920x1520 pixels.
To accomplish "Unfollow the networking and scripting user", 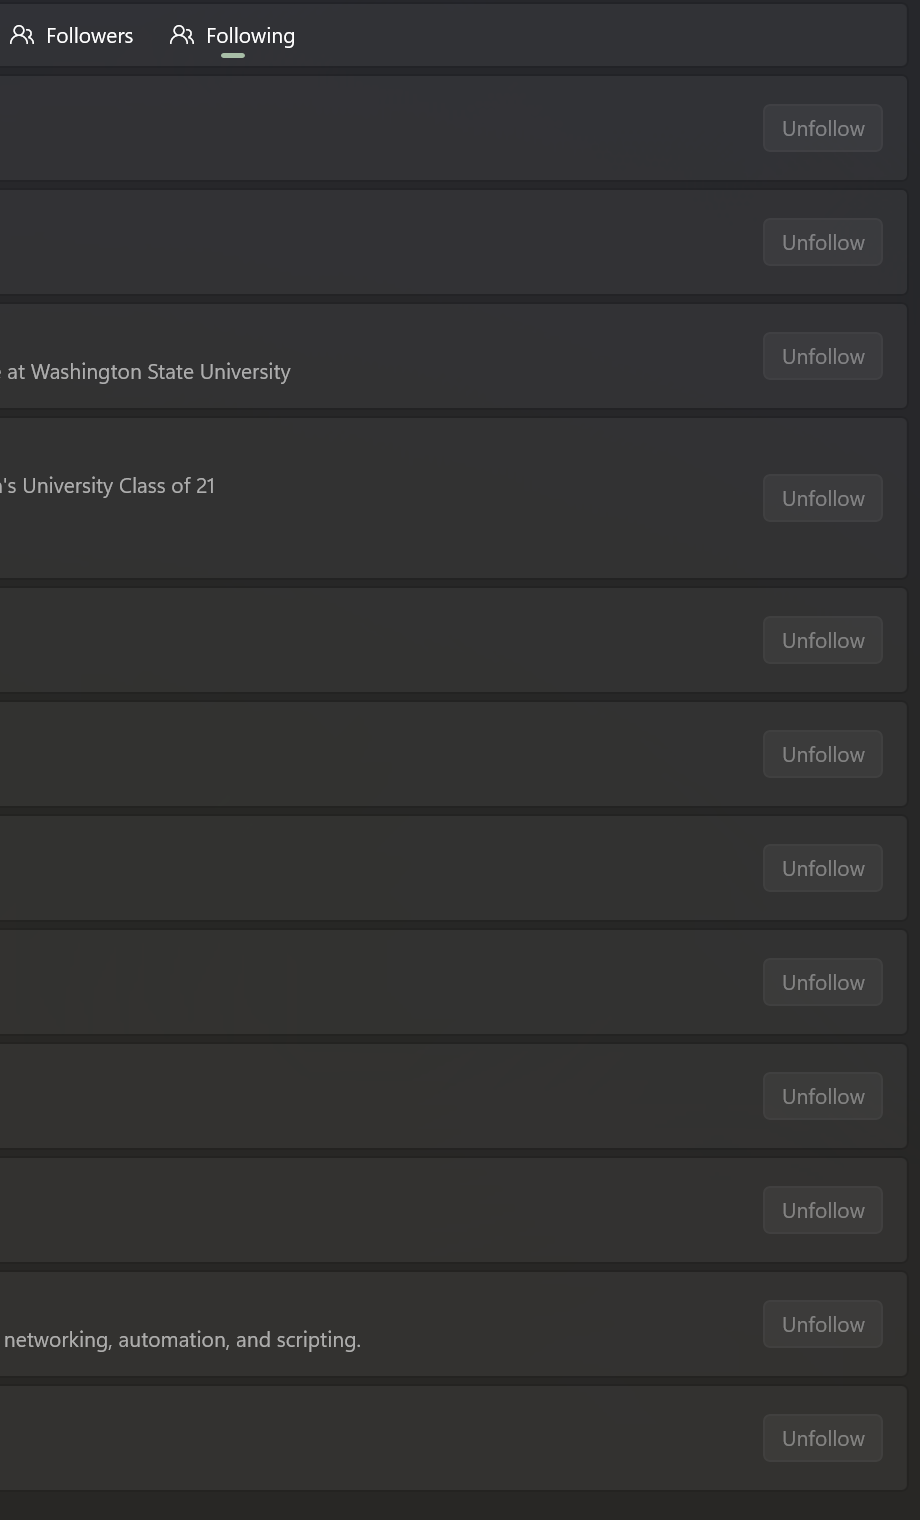I will [x=822, y=1324].
